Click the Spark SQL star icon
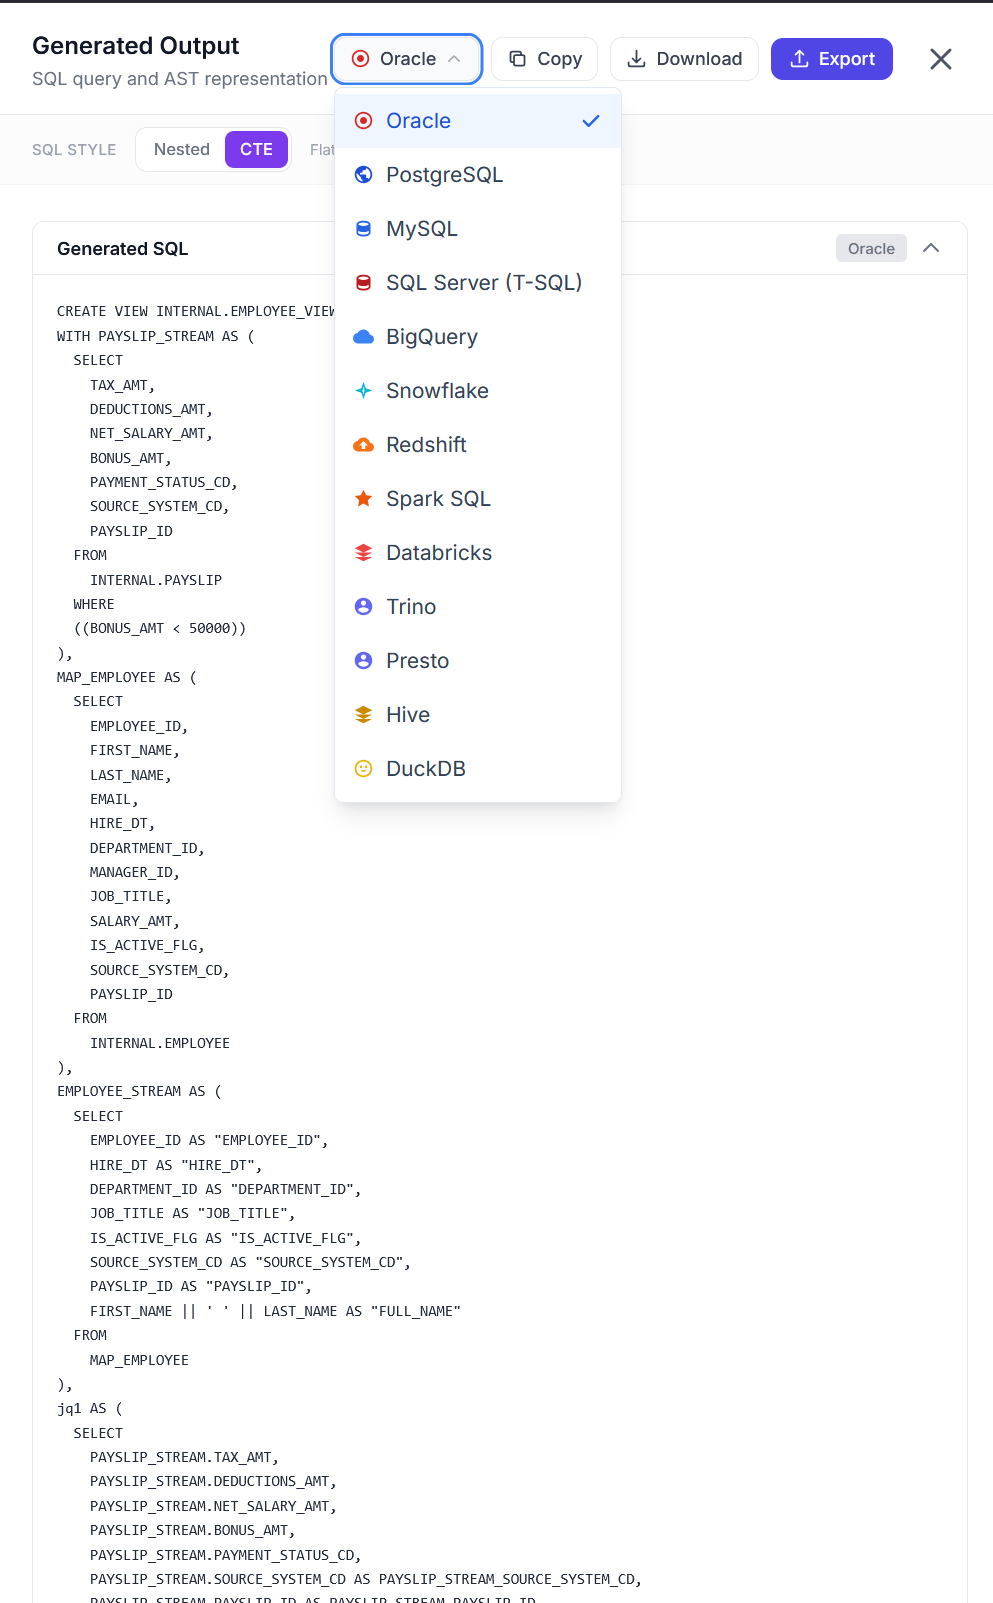 (x=364, y=499)
